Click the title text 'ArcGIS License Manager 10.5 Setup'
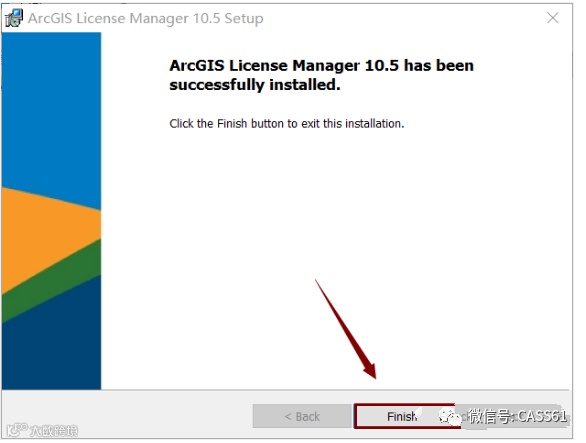The width and height of the screenshot is (586, 443). point(146,18)
